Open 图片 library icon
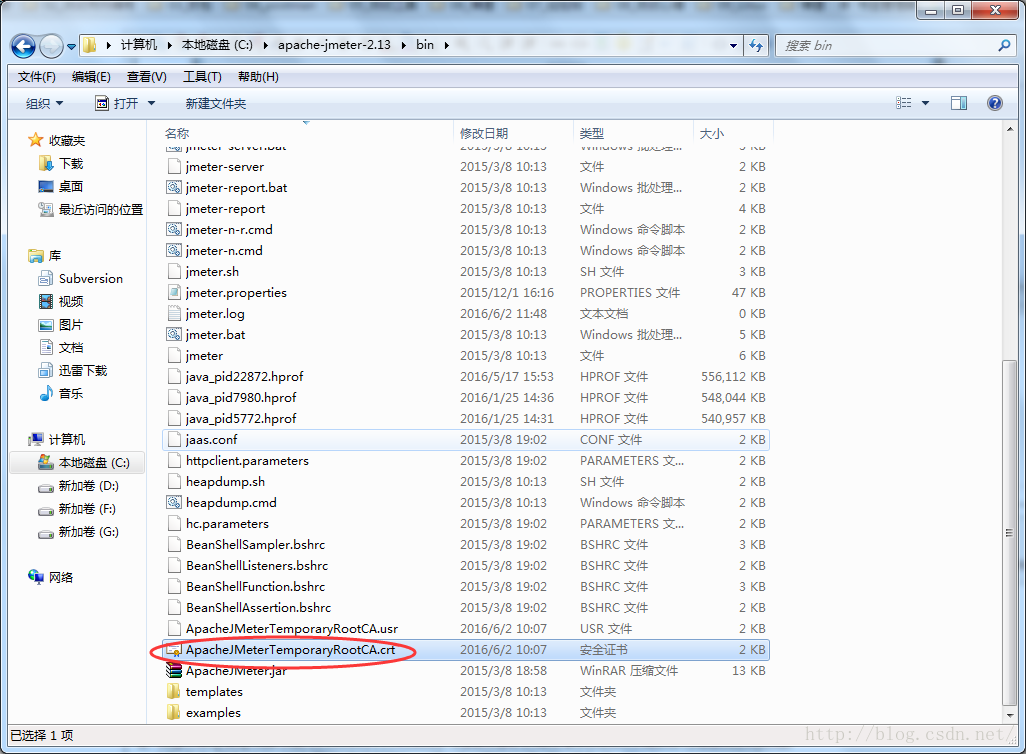This screenshot has width=1026, height=754. click(x=46, y=325)
